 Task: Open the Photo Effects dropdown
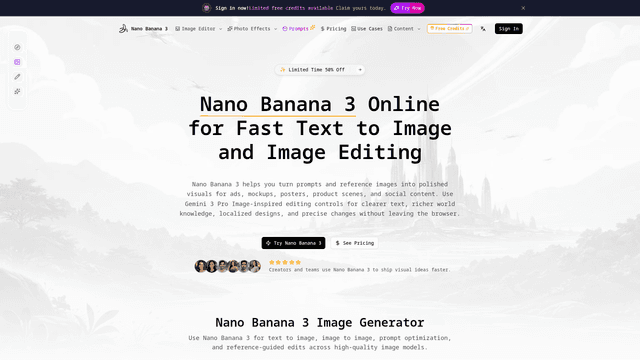(252, 29)
